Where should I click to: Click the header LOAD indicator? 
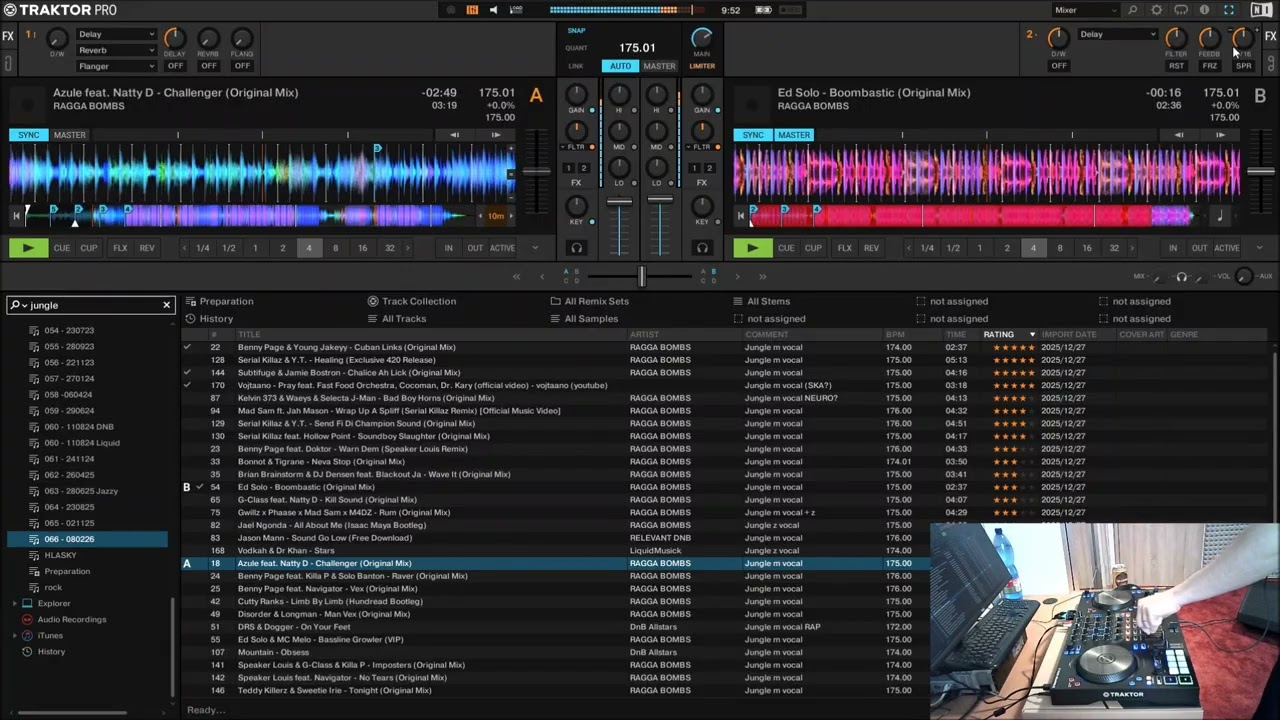[516, 10]
